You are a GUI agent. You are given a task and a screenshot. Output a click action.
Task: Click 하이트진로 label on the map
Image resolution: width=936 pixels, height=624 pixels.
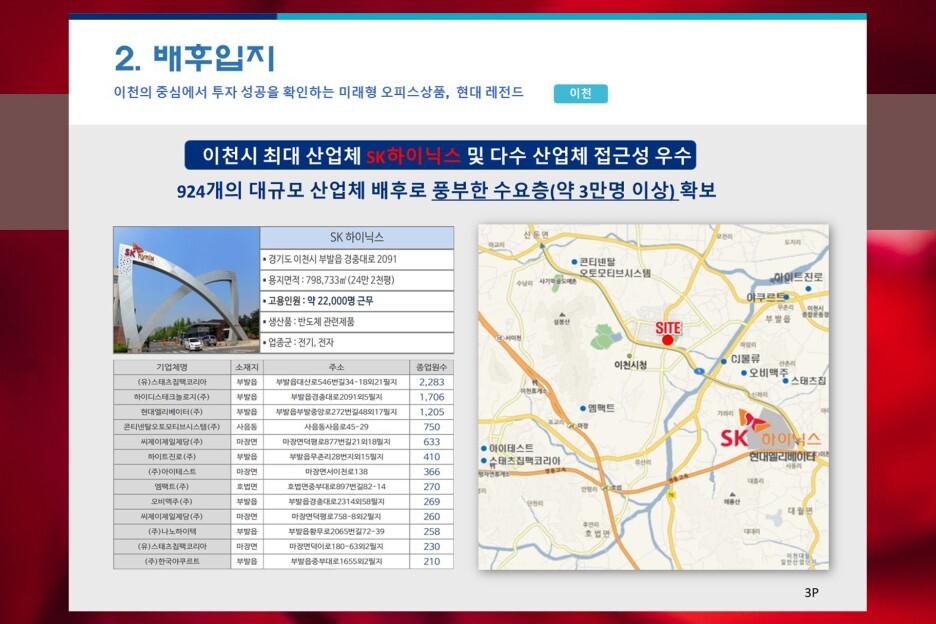(798, 277)
